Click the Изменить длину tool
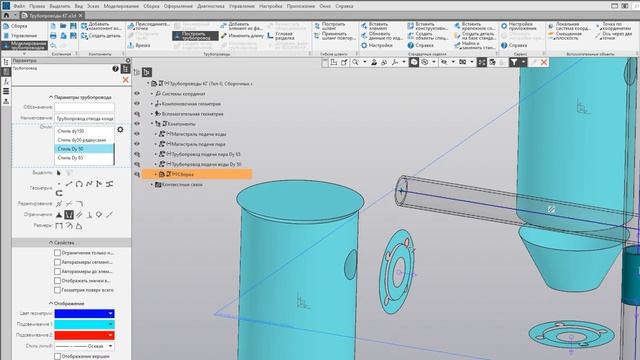Screen dimensions: 640x360 pyautogui.click(x=242, y=36)
